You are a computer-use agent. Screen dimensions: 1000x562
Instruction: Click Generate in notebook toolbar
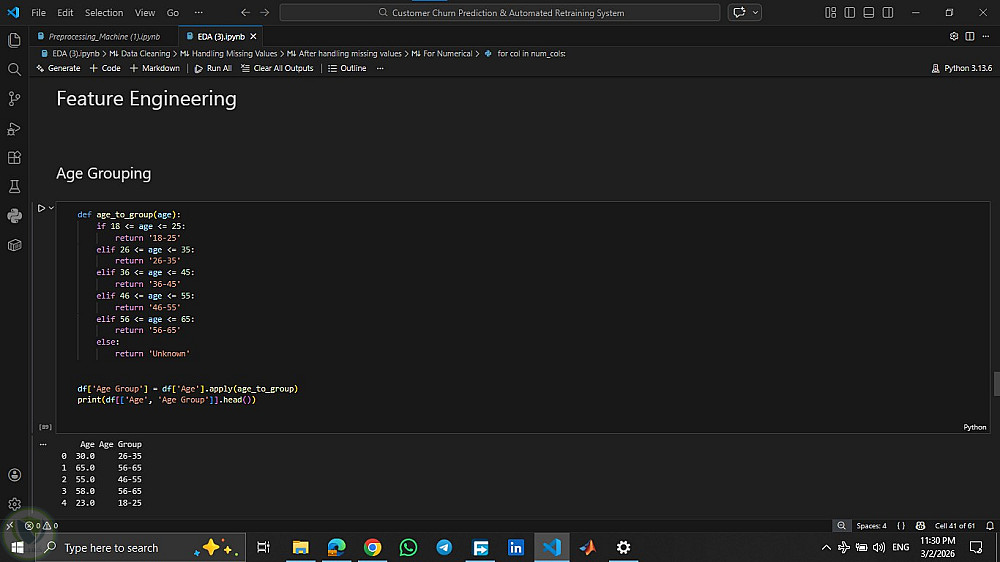[x=58, y=68]
